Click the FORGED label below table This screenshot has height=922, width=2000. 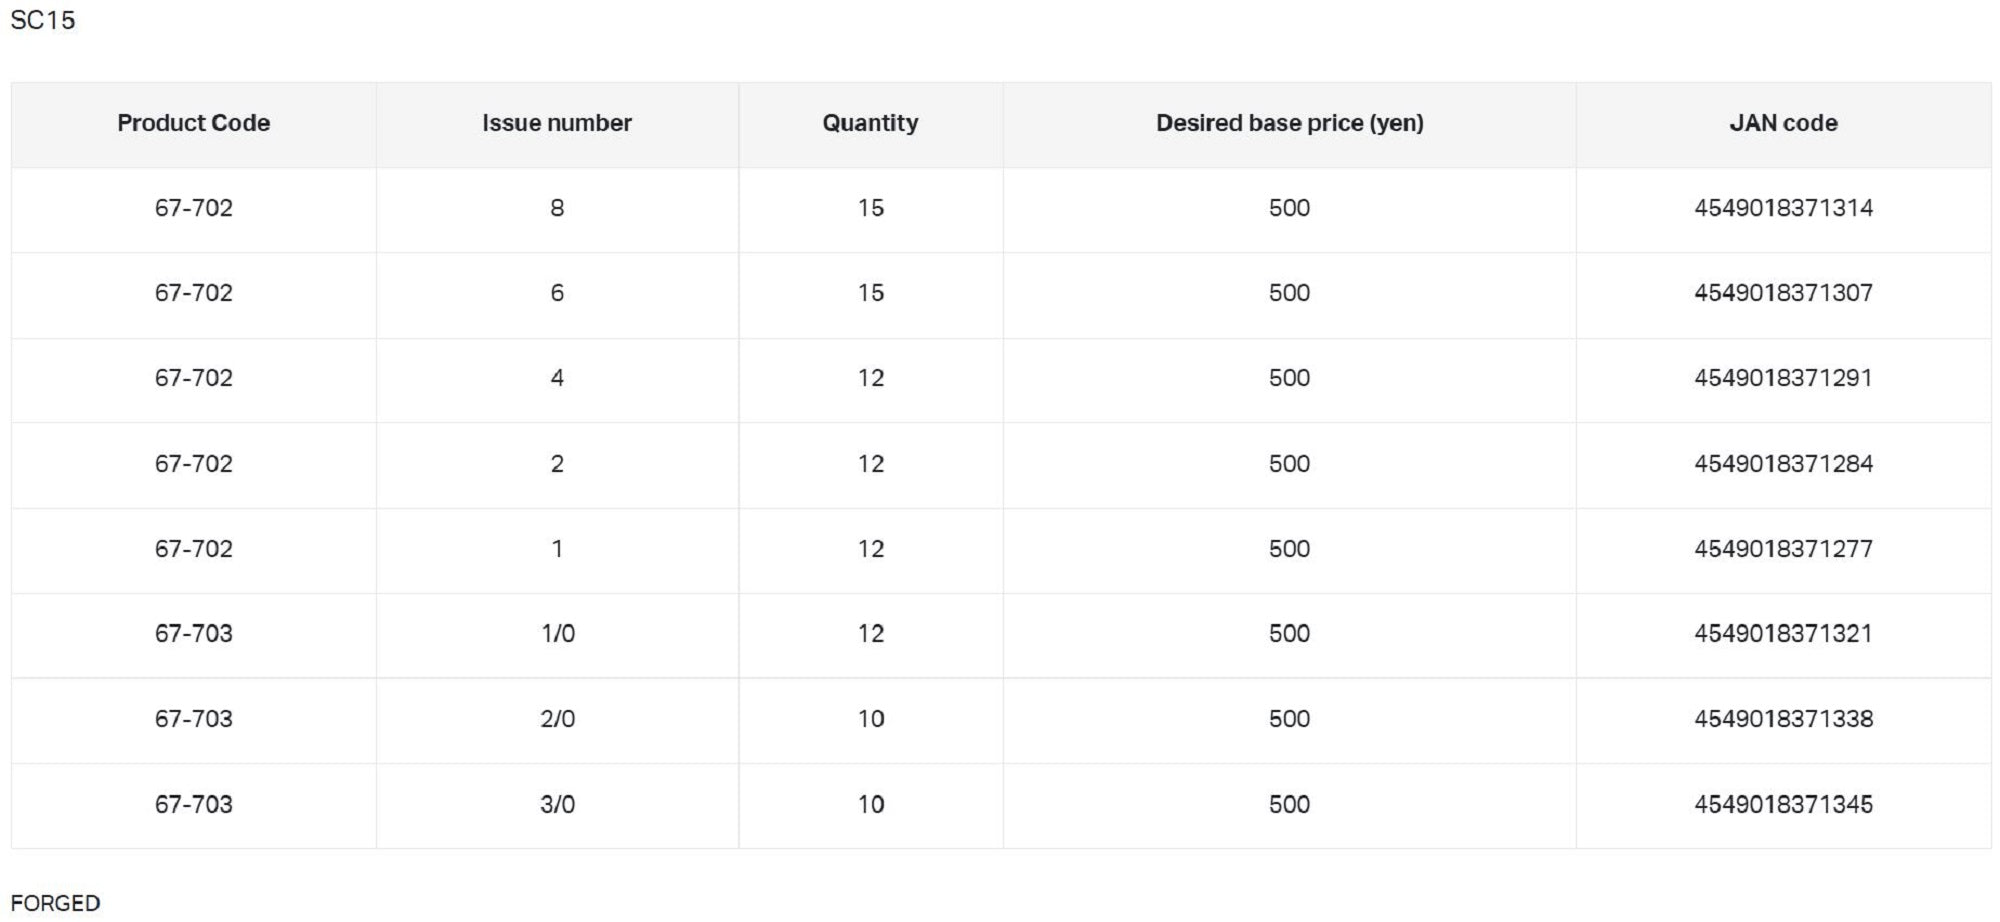click(x=55, y=903)
